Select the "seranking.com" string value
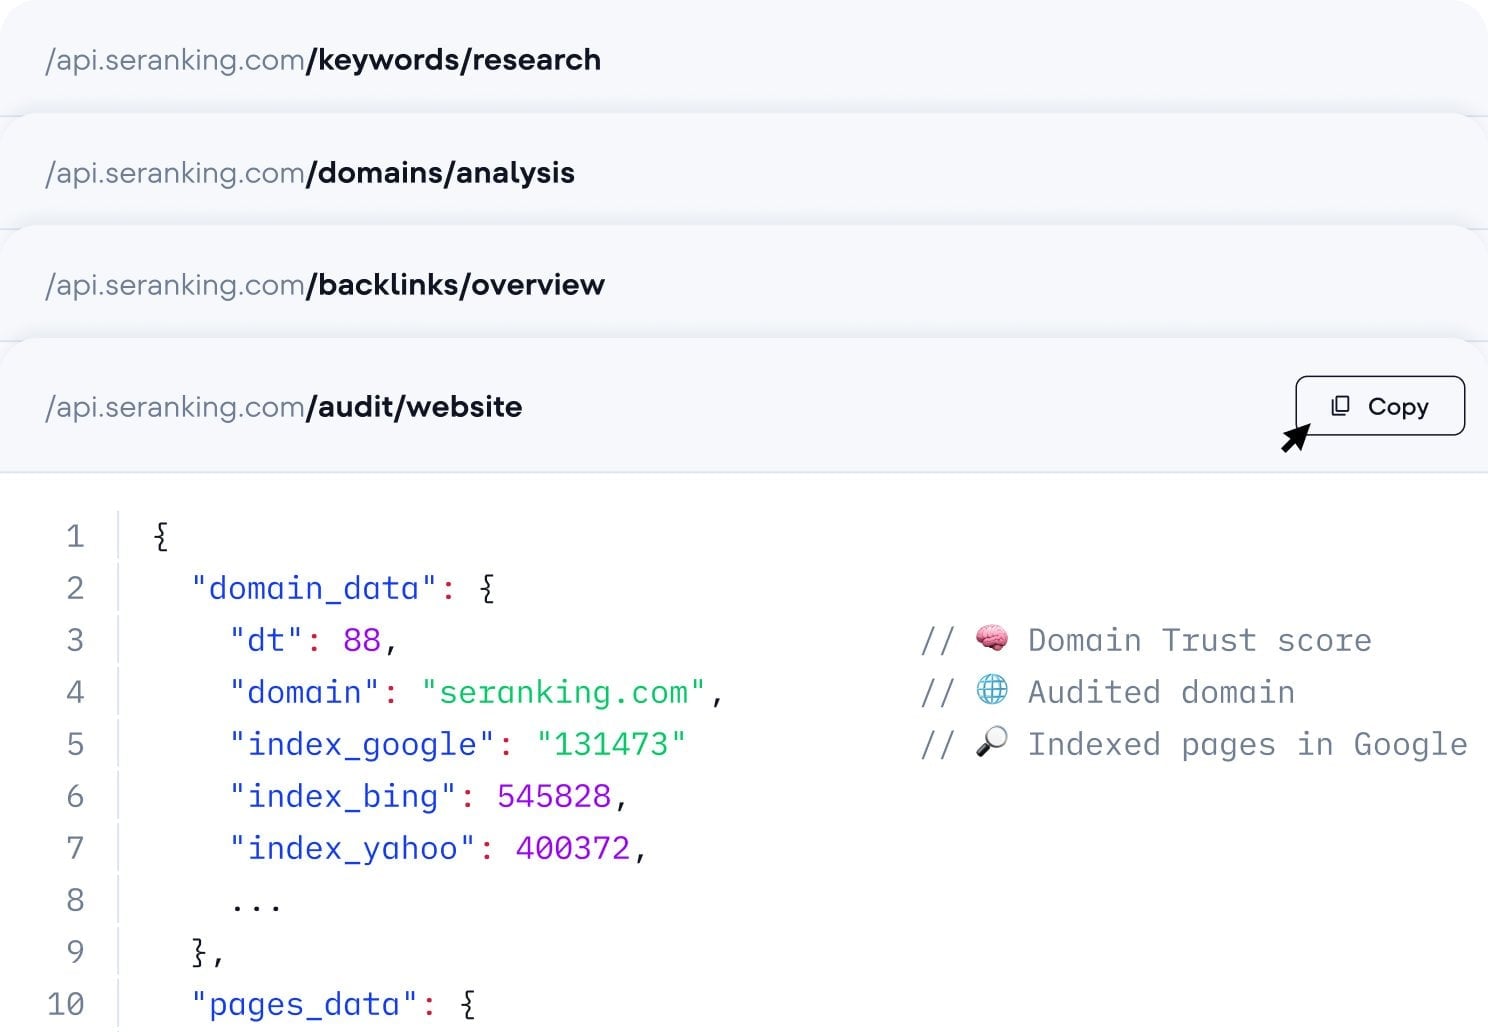The width and height of the screenshot is (1488, 1032). point(564,692)
